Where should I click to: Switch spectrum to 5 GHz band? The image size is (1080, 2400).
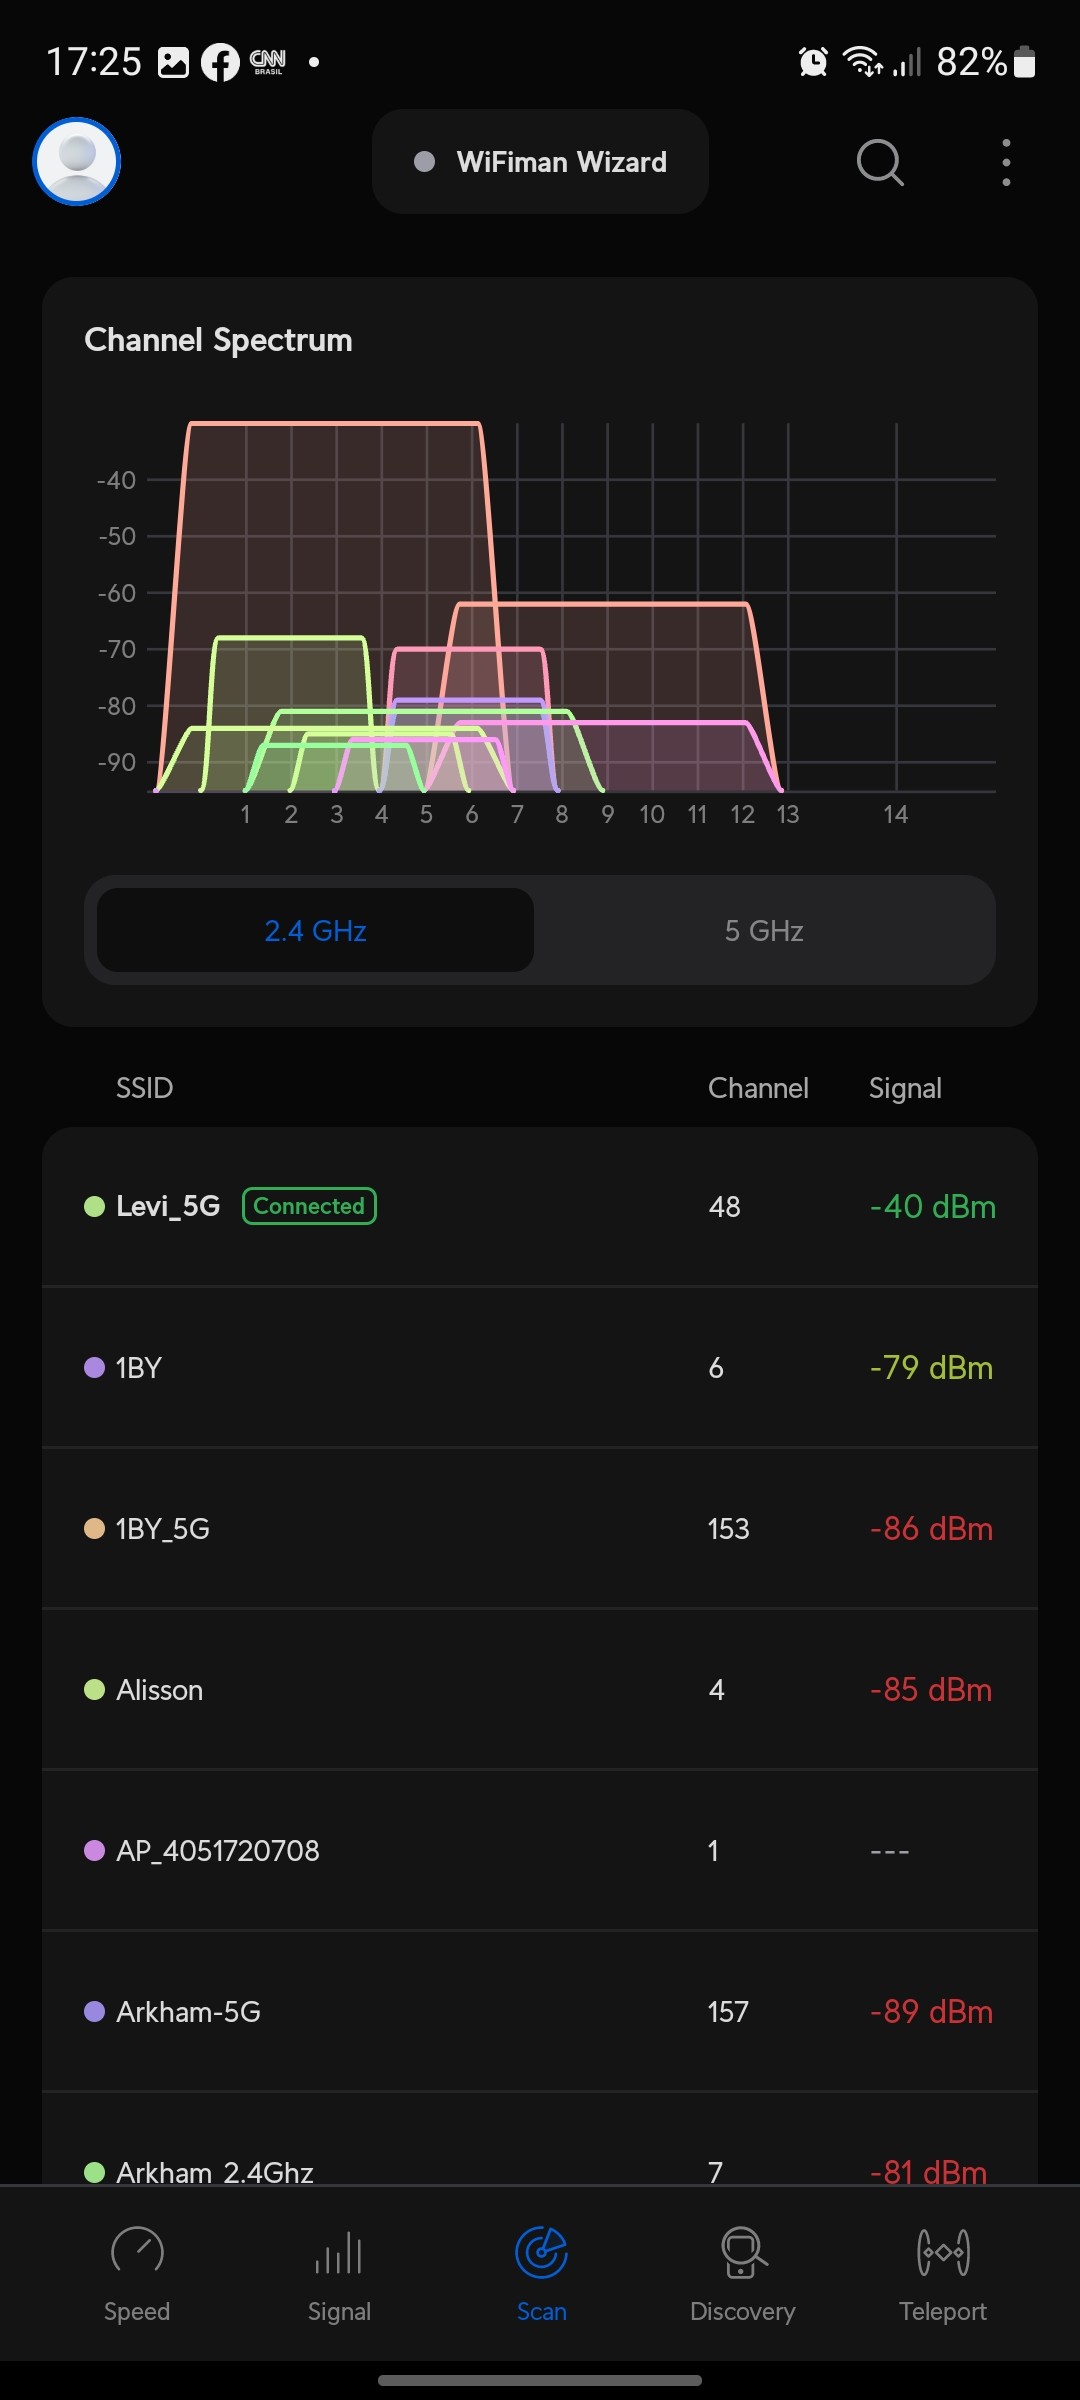(764, 931)
